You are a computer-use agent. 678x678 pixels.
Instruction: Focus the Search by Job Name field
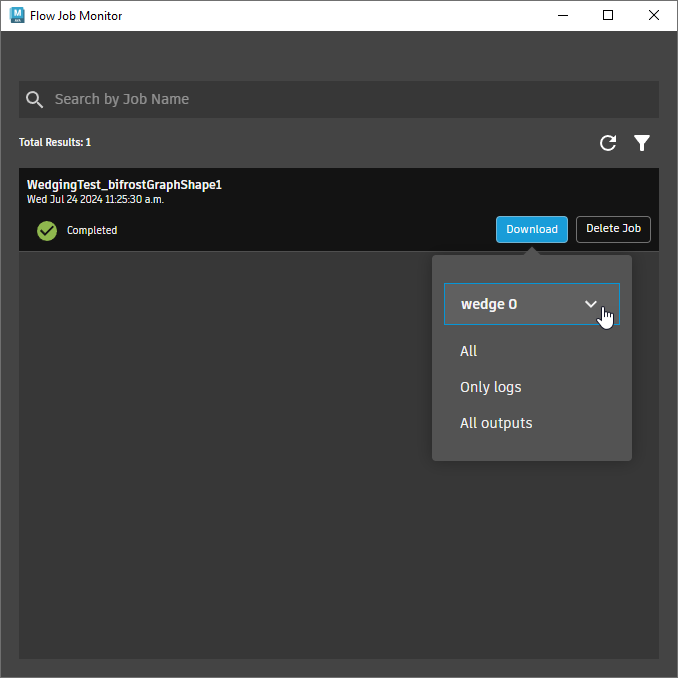pyautogui.click(x=339, y=99)
